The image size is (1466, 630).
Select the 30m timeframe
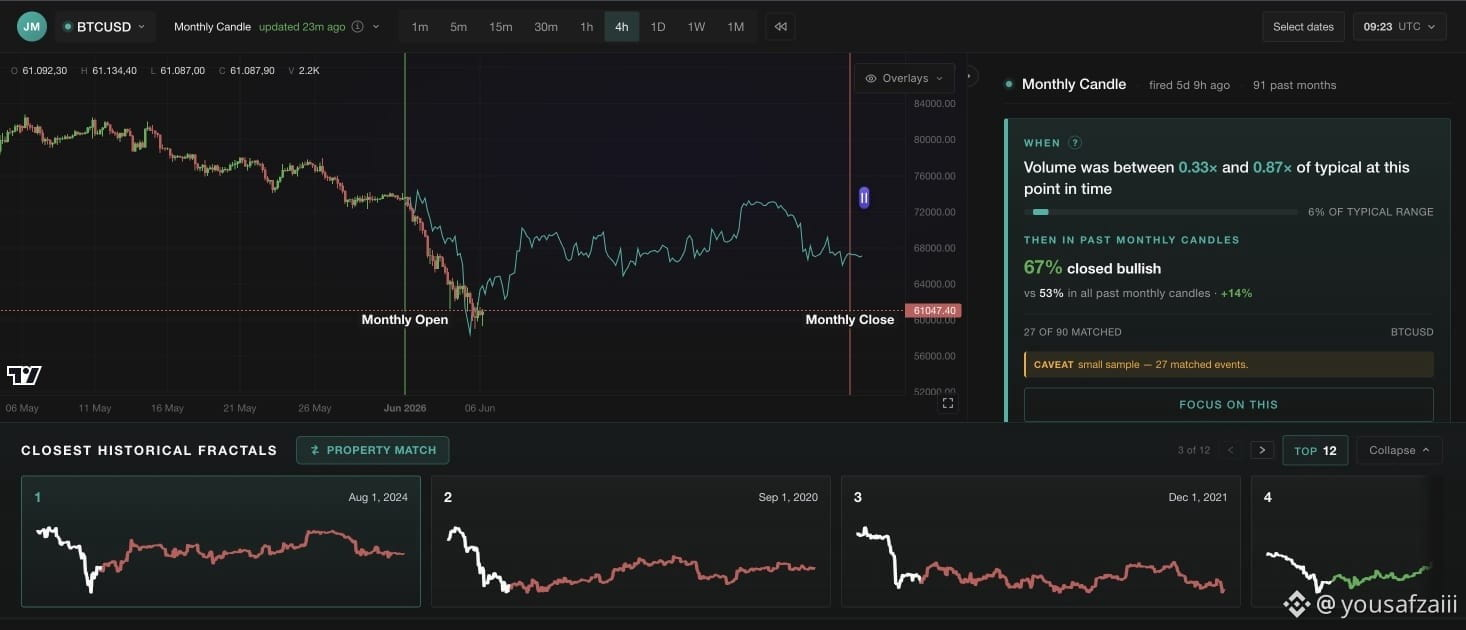pos(546,27)
